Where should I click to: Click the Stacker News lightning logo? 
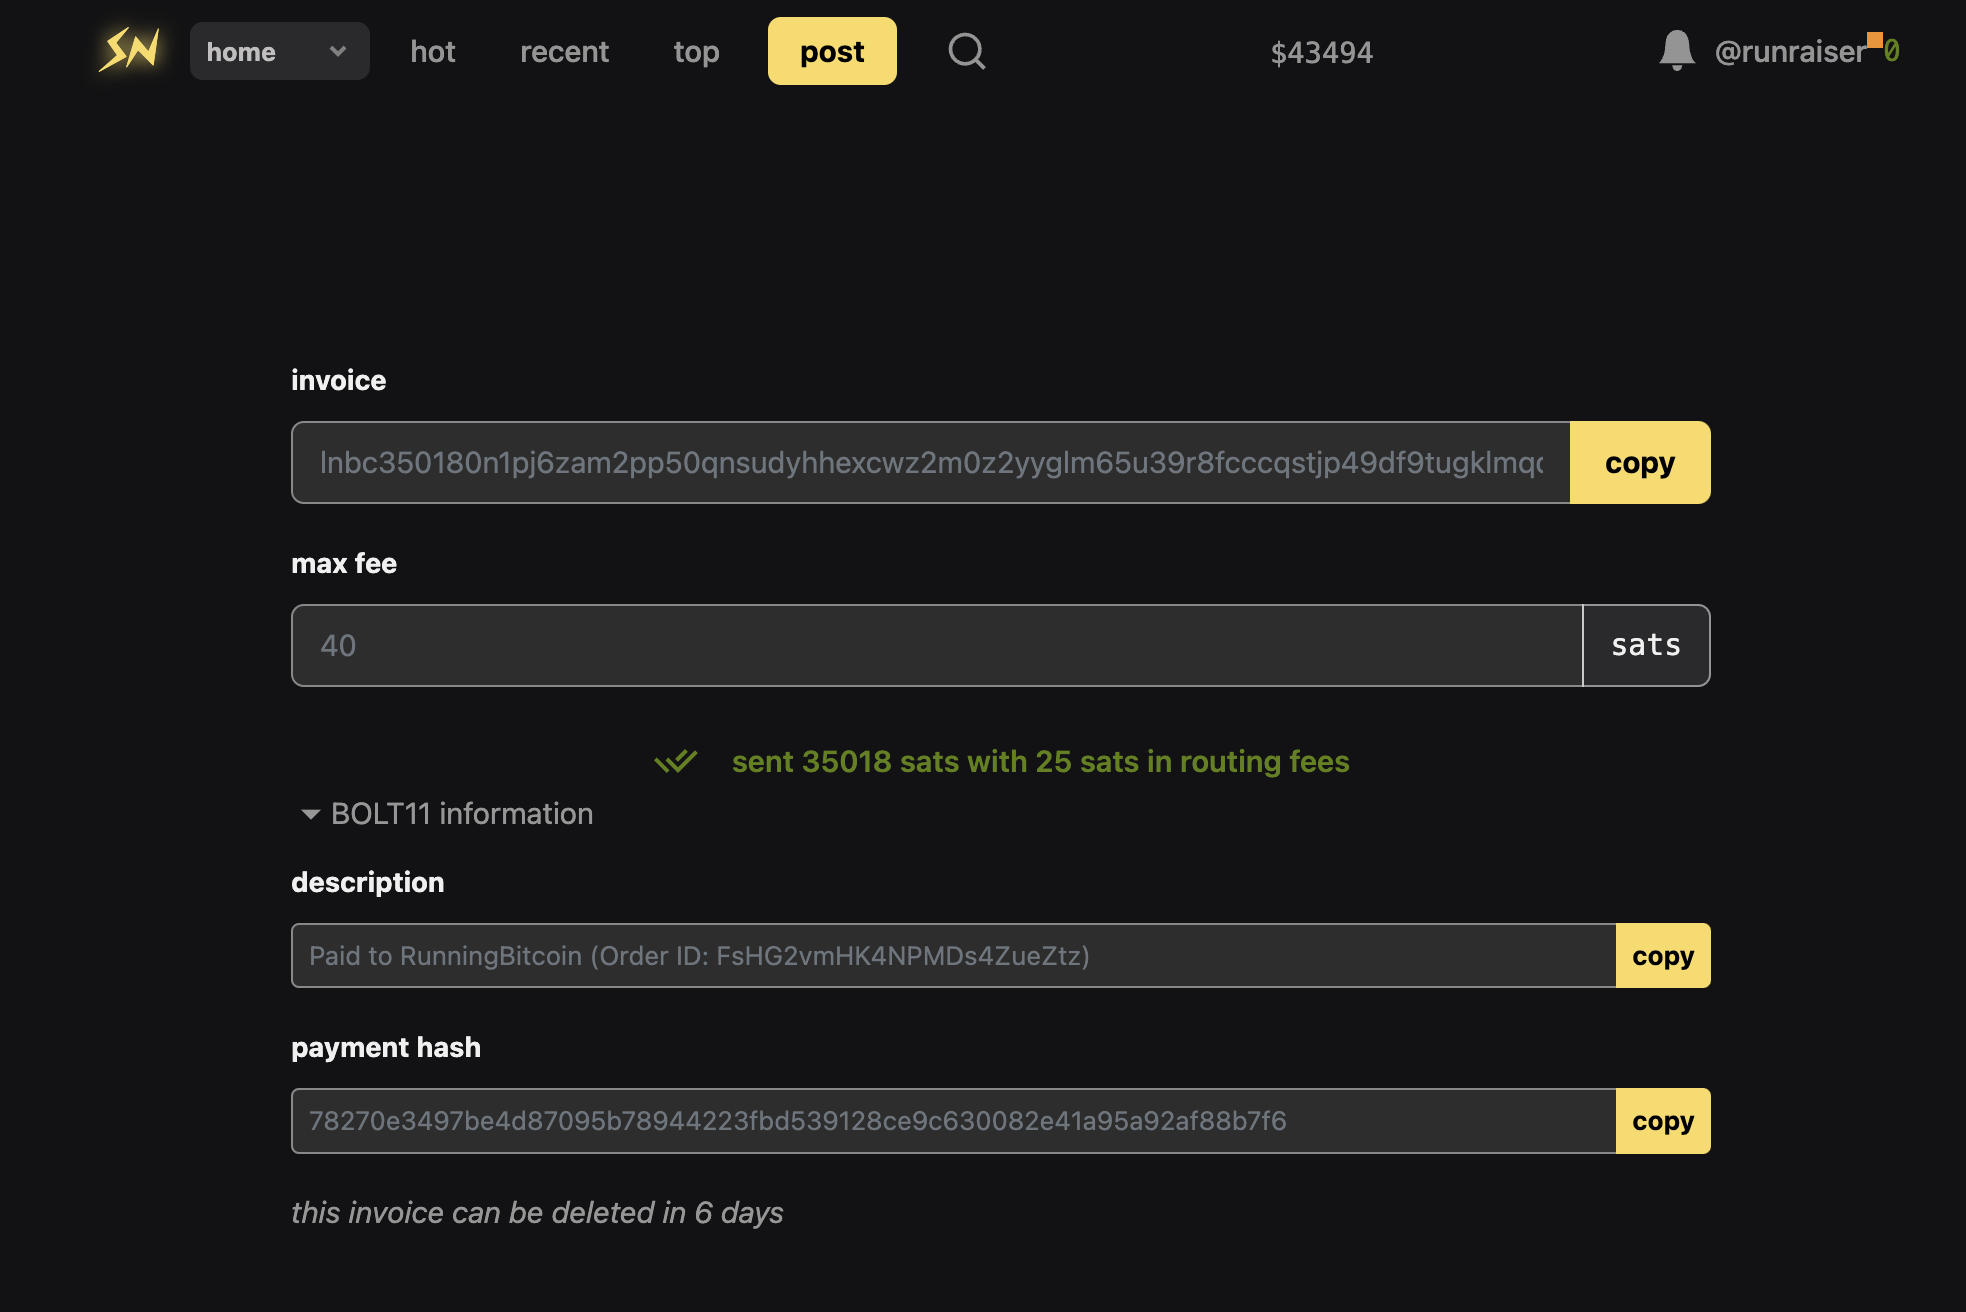[x=130, y=50]
